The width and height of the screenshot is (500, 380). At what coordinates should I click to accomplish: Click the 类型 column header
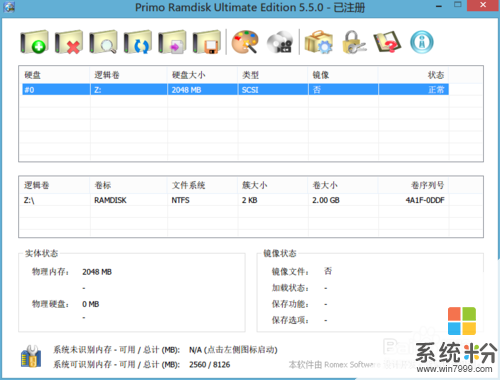click(x=273, y=75)
